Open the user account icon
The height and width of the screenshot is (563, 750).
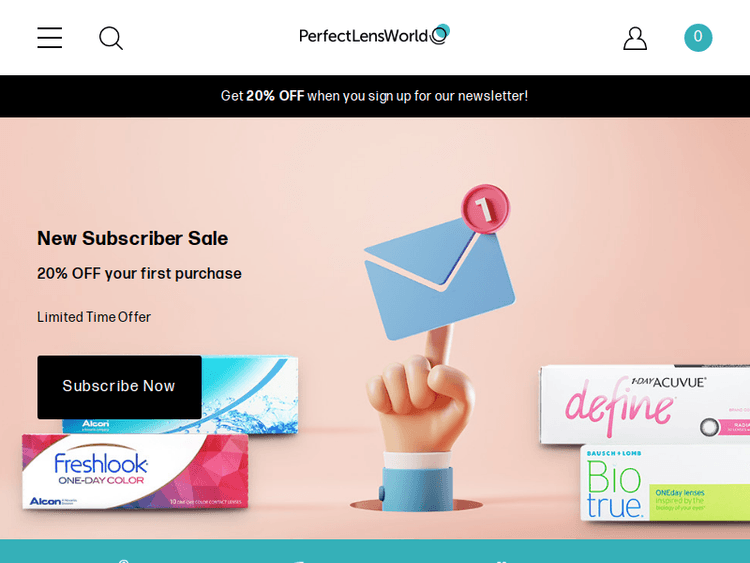635,38
